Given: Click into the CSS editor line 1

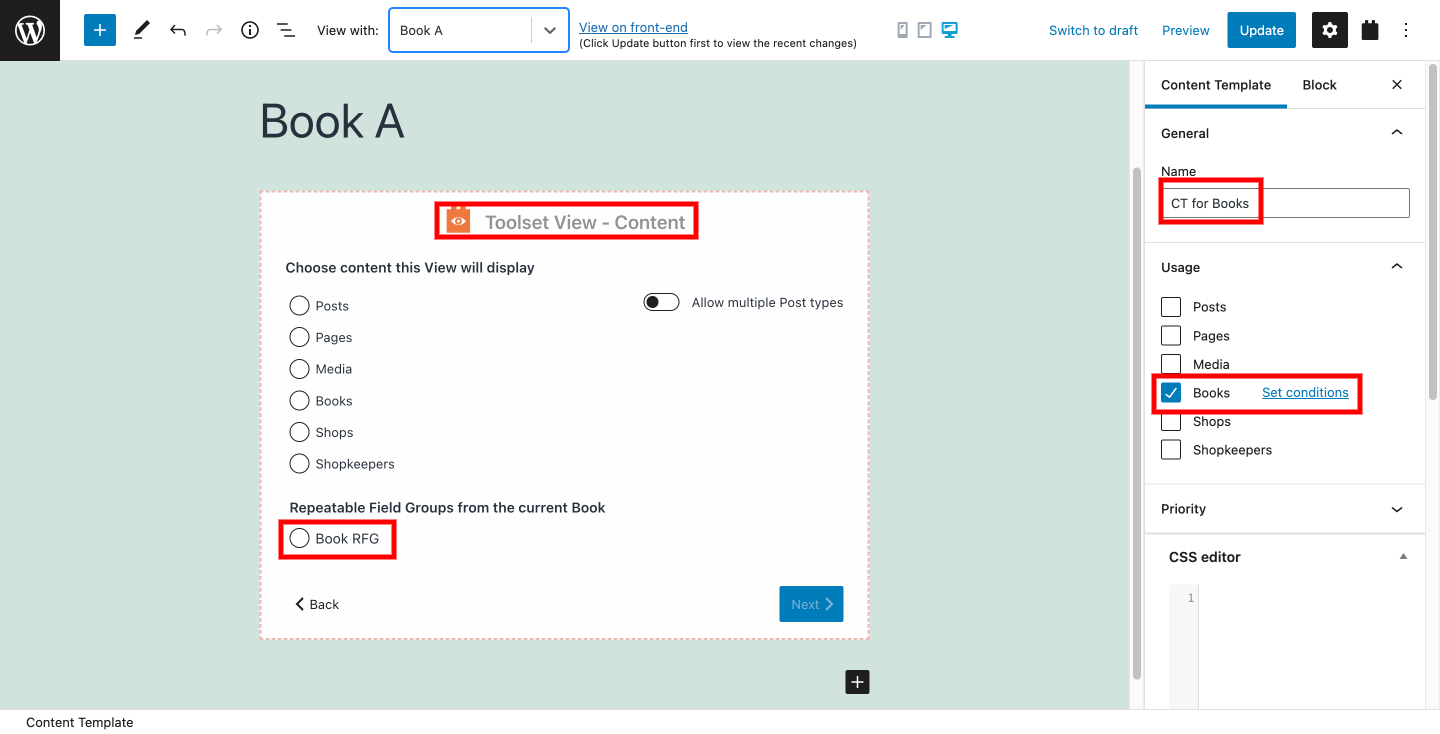Looking at the screenshot, I should click(1305, 598).
